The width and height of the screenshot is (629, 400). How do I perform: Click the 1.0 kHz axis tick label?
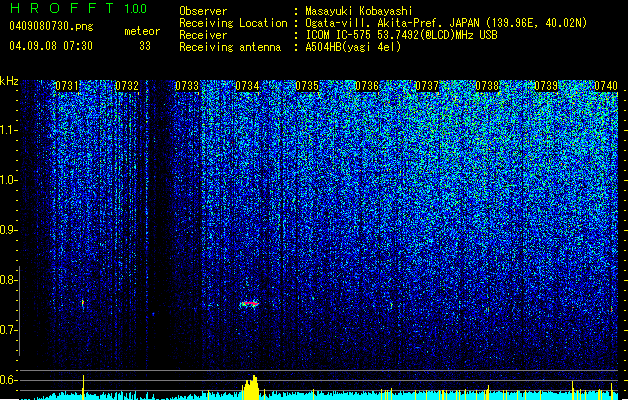tap(8, 180)
